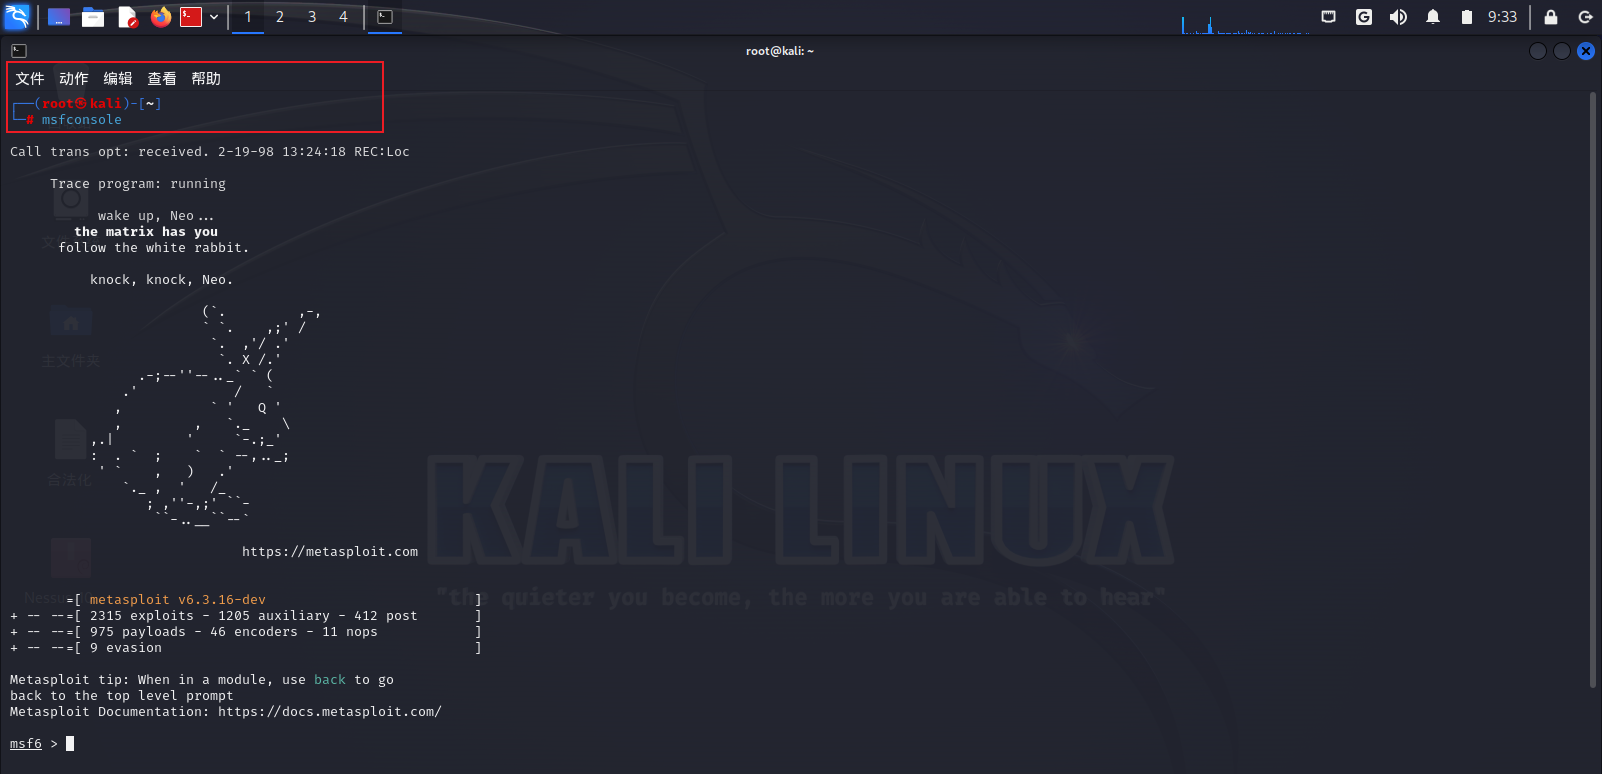This screenshot has height=774, width=1602.
Task: Click the show desktop icon
Action: pos(59,17)
